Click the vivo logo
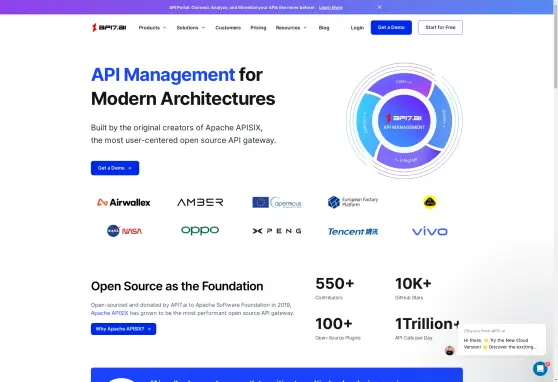 (x=430, y=231)
